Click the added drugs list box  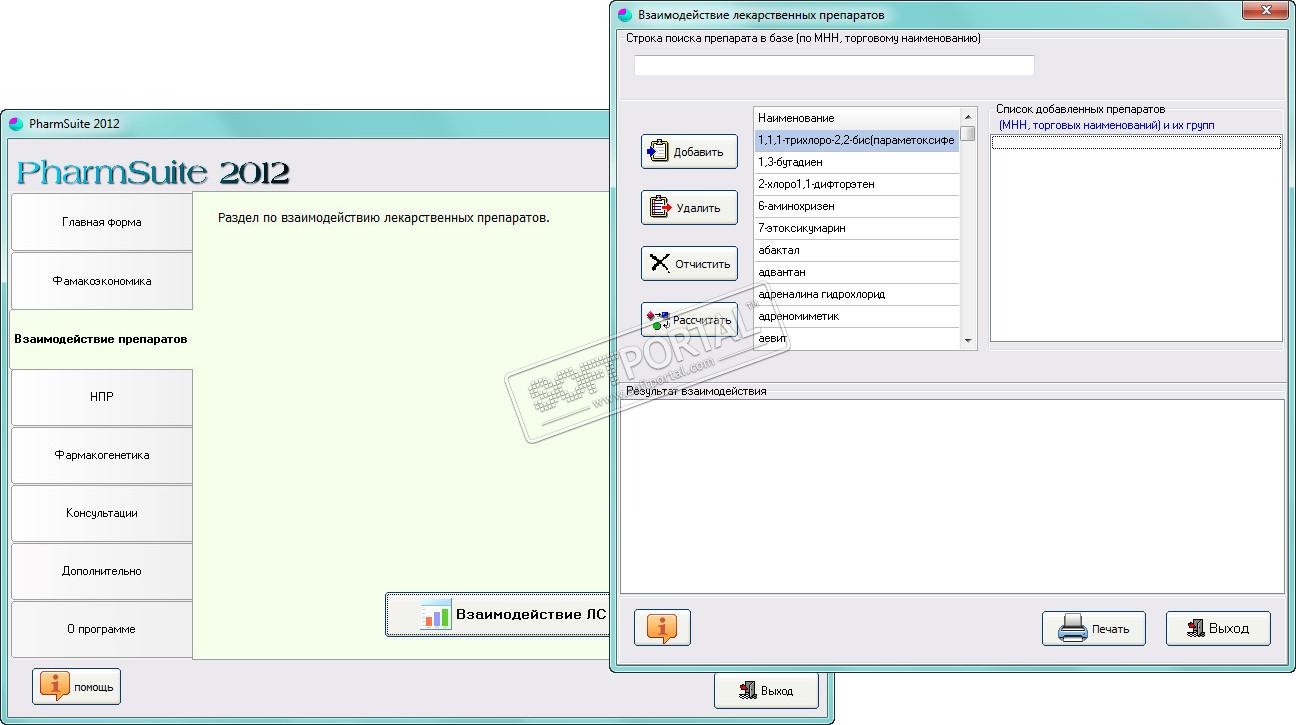tap(1136, 238)
